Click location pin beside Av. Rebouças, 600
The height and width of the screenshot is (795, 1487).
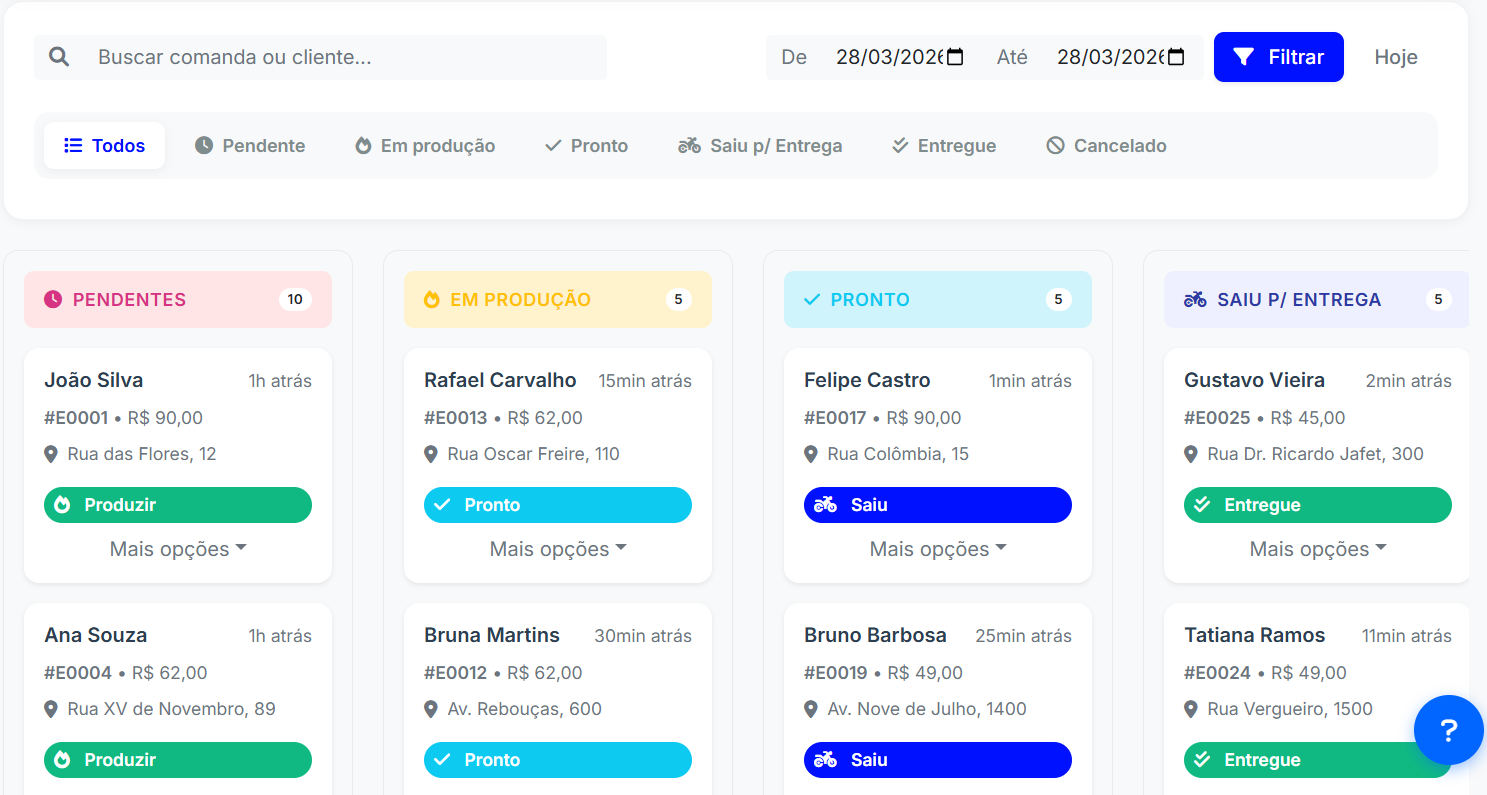tap(431, 709)
